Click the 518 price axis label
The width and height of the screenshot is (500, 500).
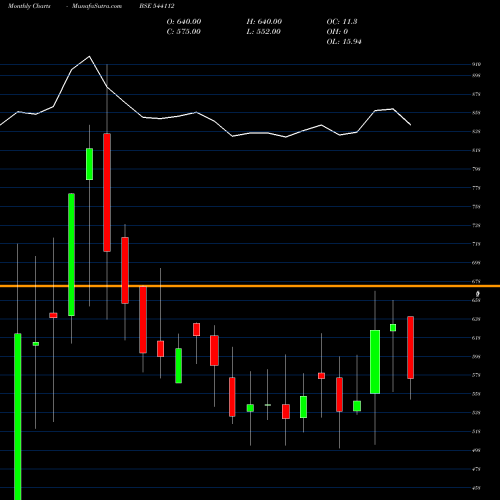pyautogui.click(x=476, y=431)
